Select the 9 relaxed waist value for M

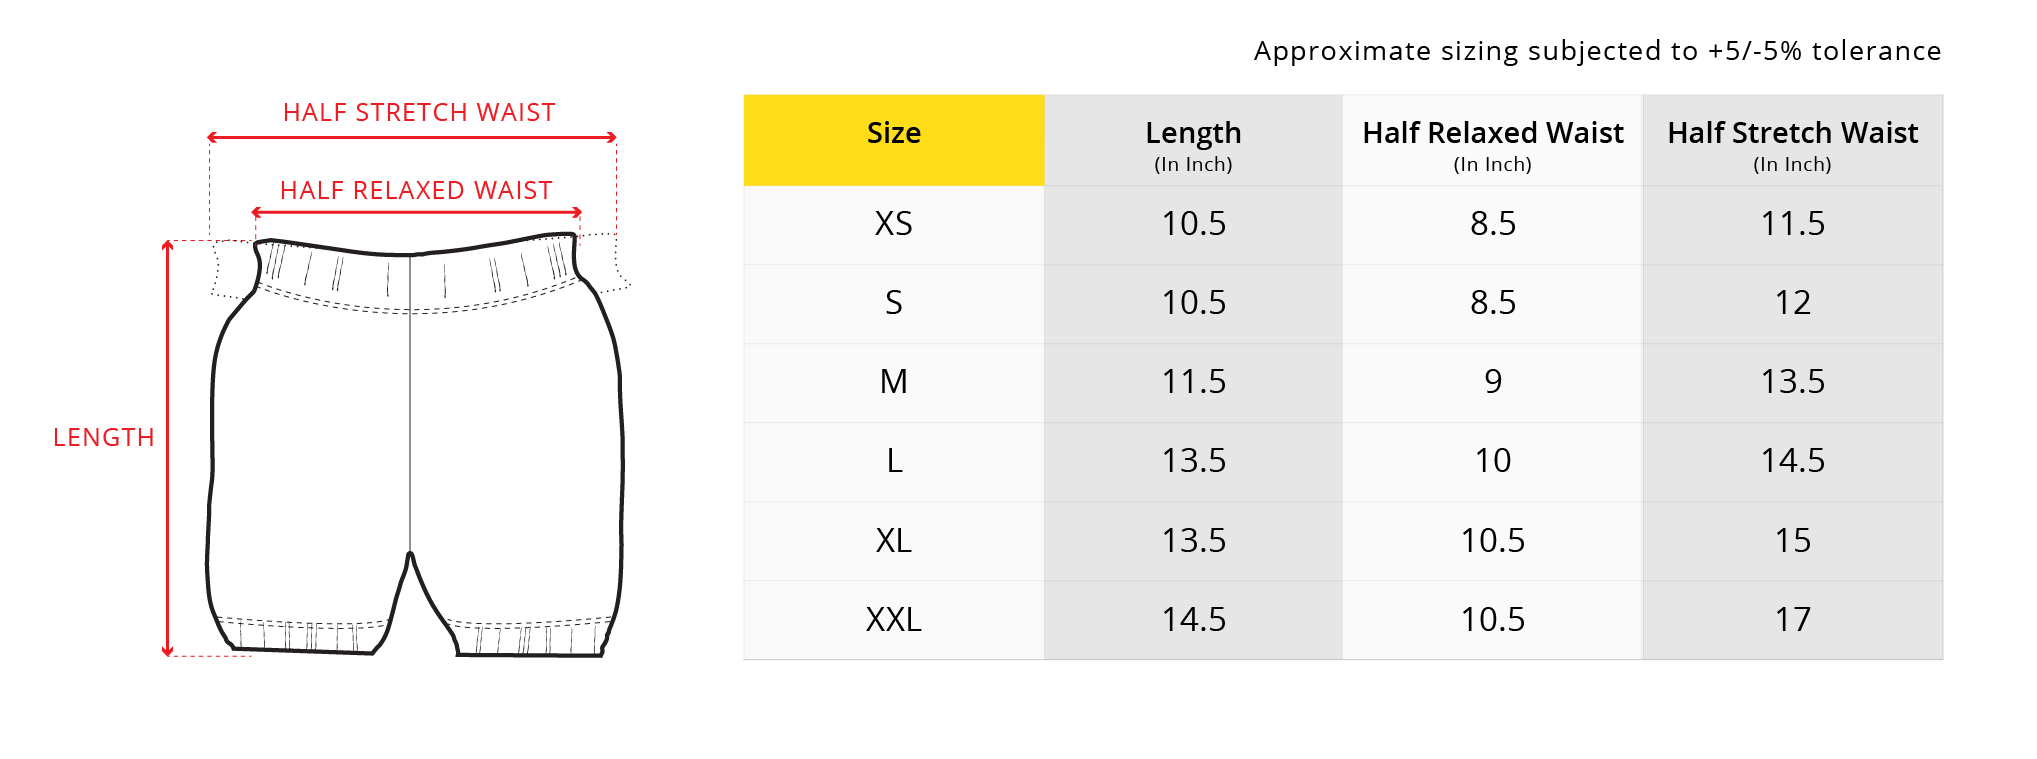[x=1492, y=382]
